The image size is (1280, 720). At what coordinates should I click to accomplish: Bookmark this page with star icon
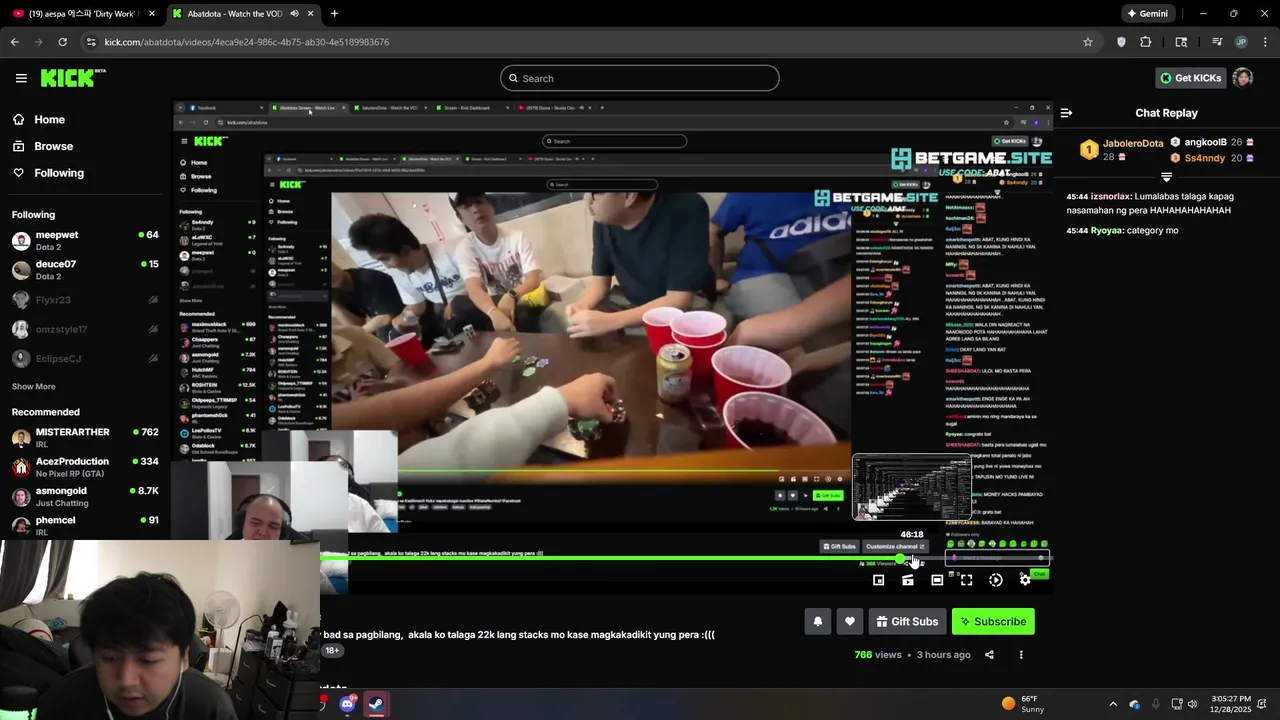click(x=1088, y=42)
